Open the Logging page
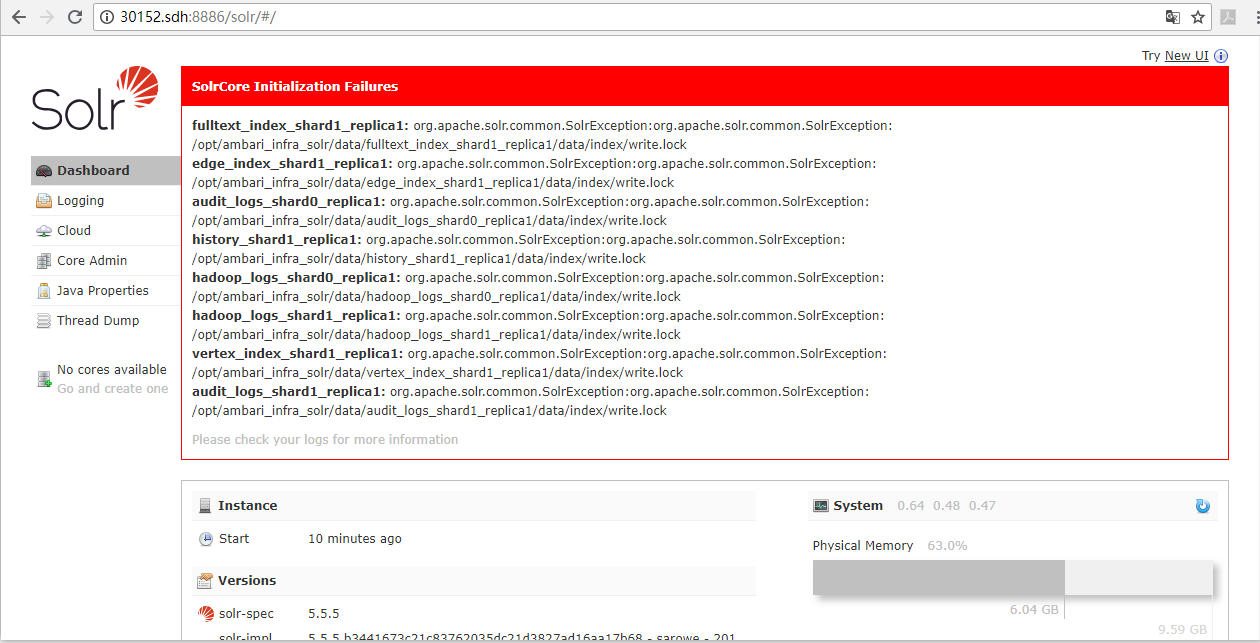Screen dimensions: 1260x643 coord(106,201)
